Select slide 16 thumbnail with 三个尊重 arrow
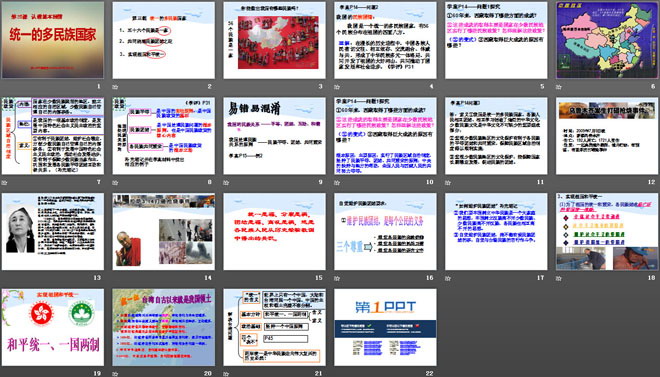Viewport: 660px width, 377px height. tap(385, 231)
